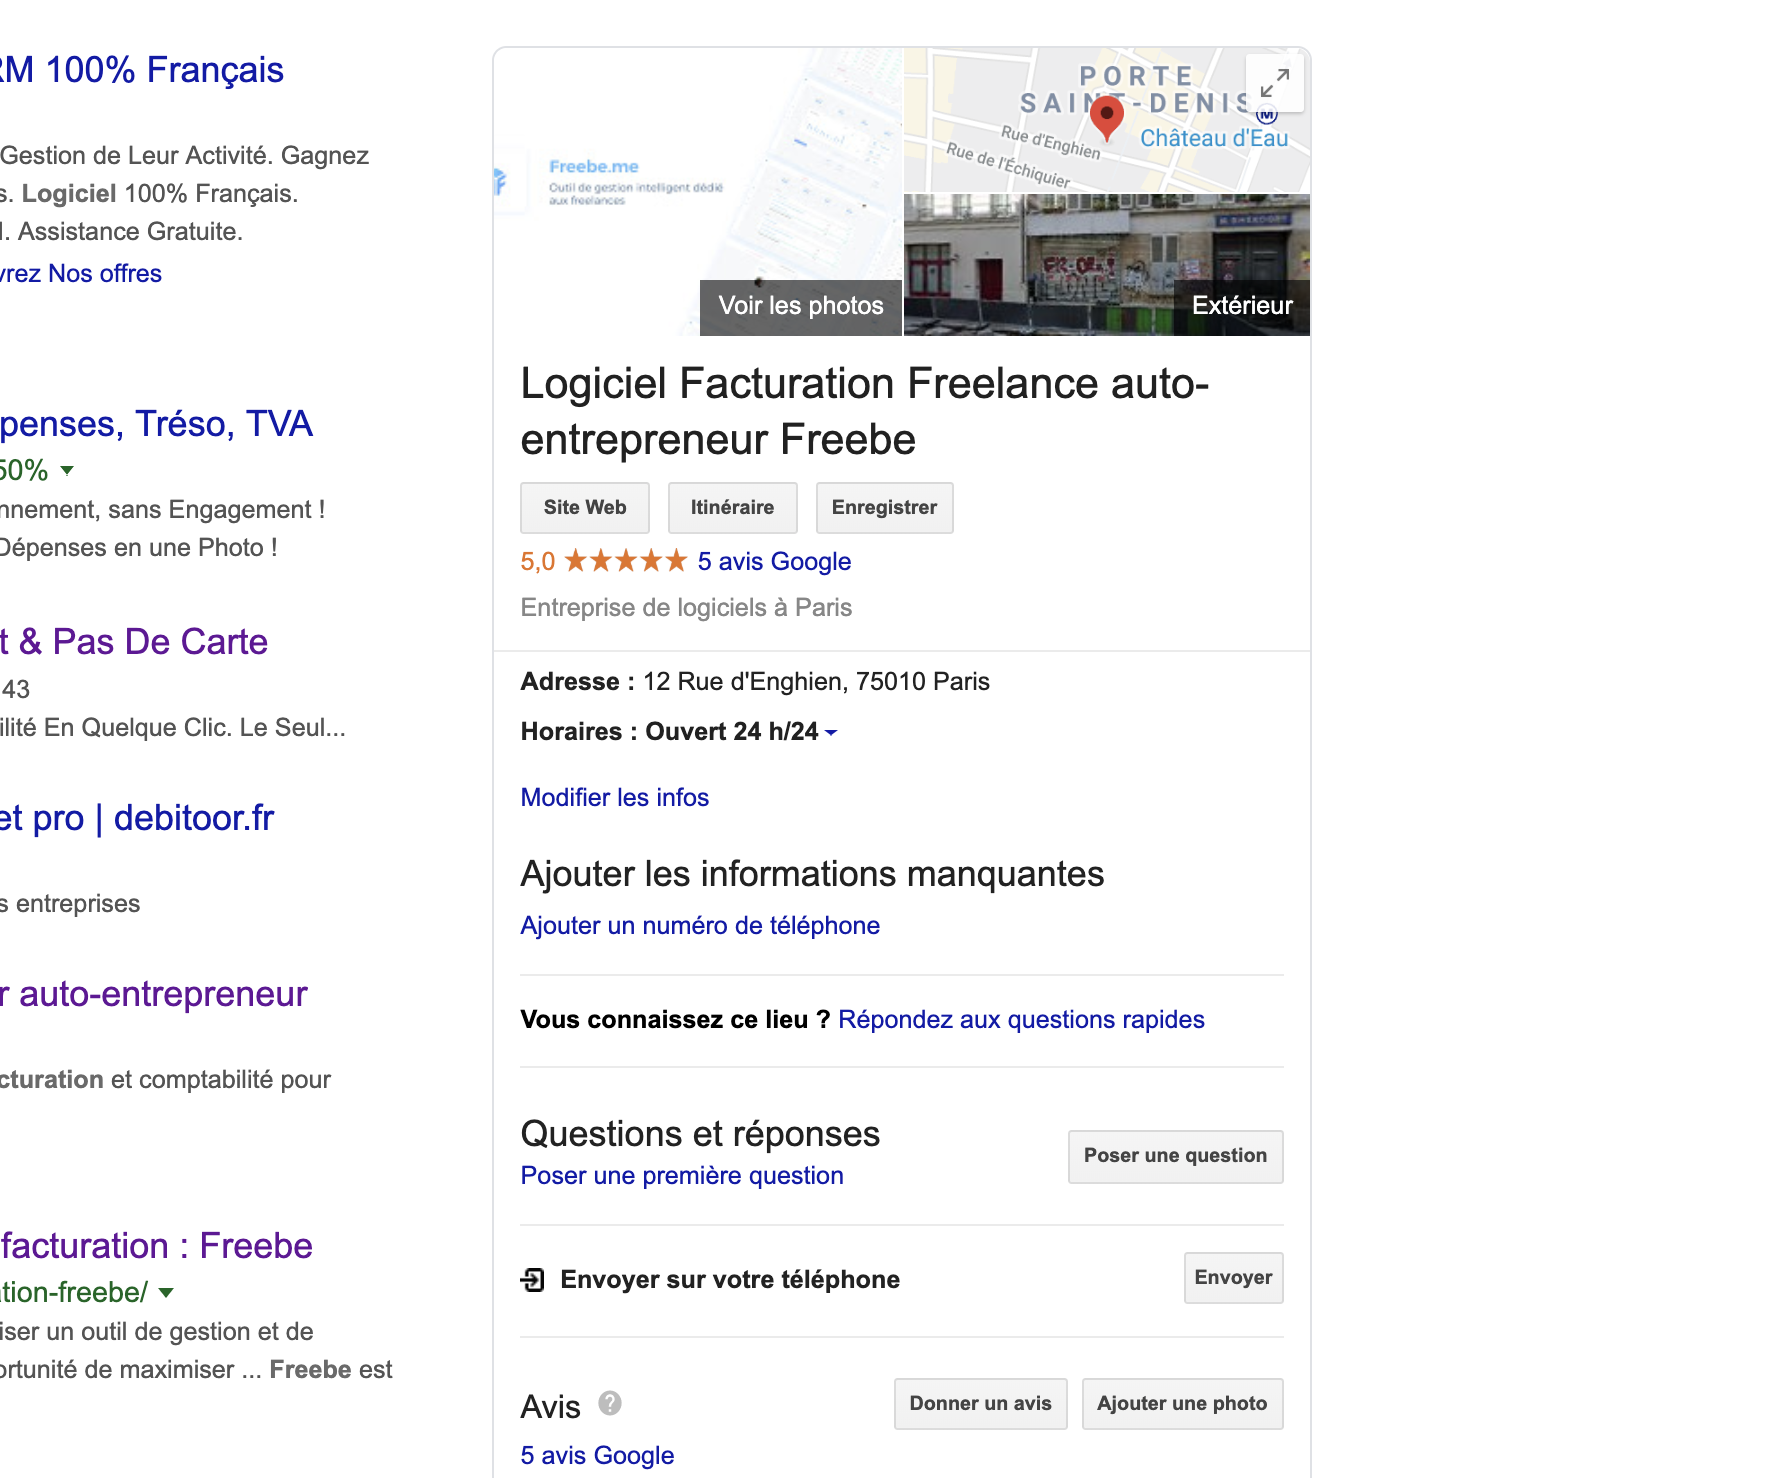Click the Envoyer button

pos(1233,1278)
